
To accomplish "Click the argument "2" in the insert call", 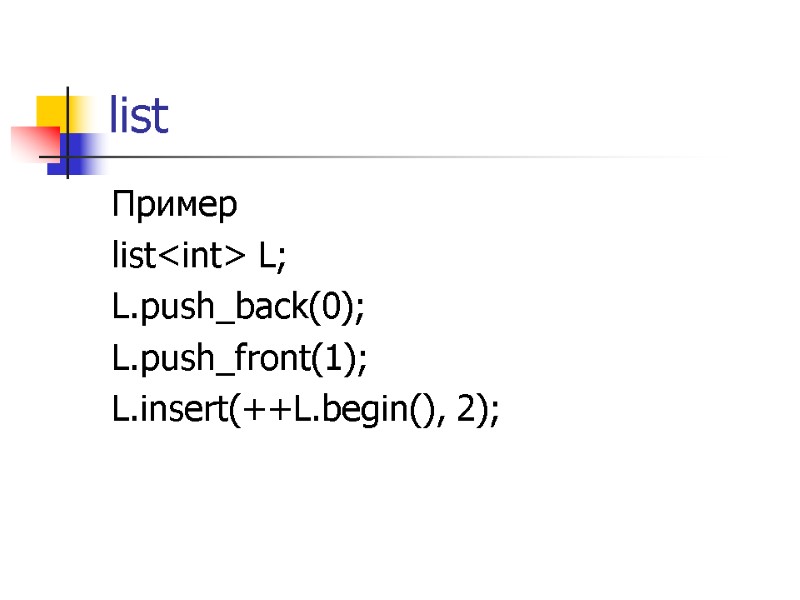I will [x=465, y=409].
